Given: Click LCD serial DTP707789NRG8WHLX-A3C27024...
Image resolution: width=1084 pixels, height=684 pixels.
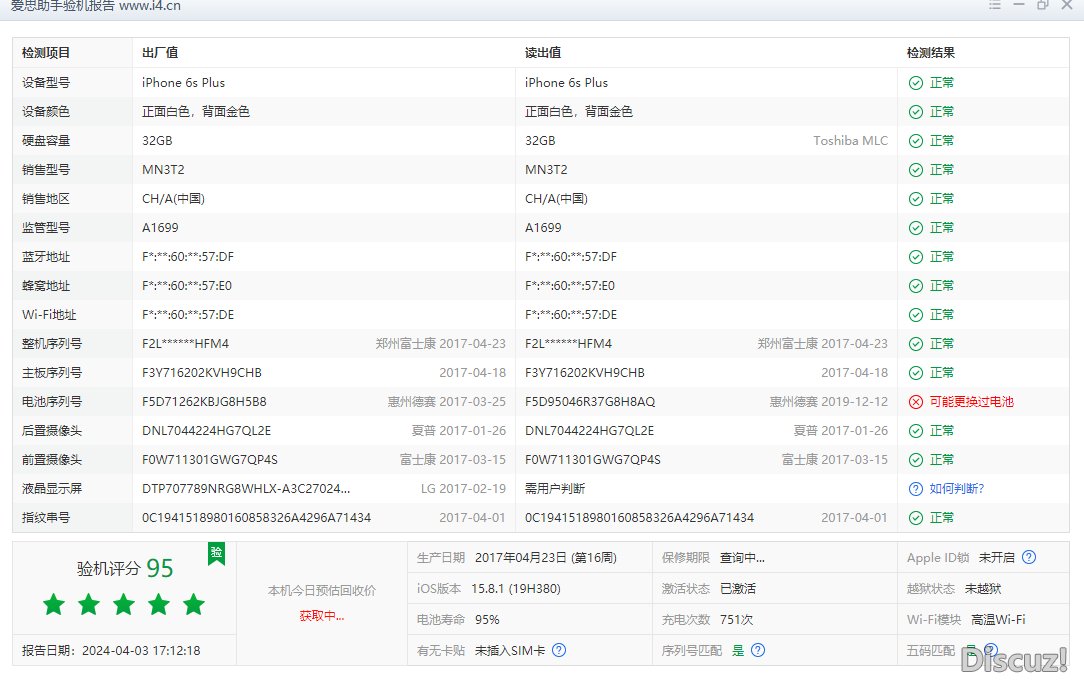Looking at the screenshot, I should 245,489.
